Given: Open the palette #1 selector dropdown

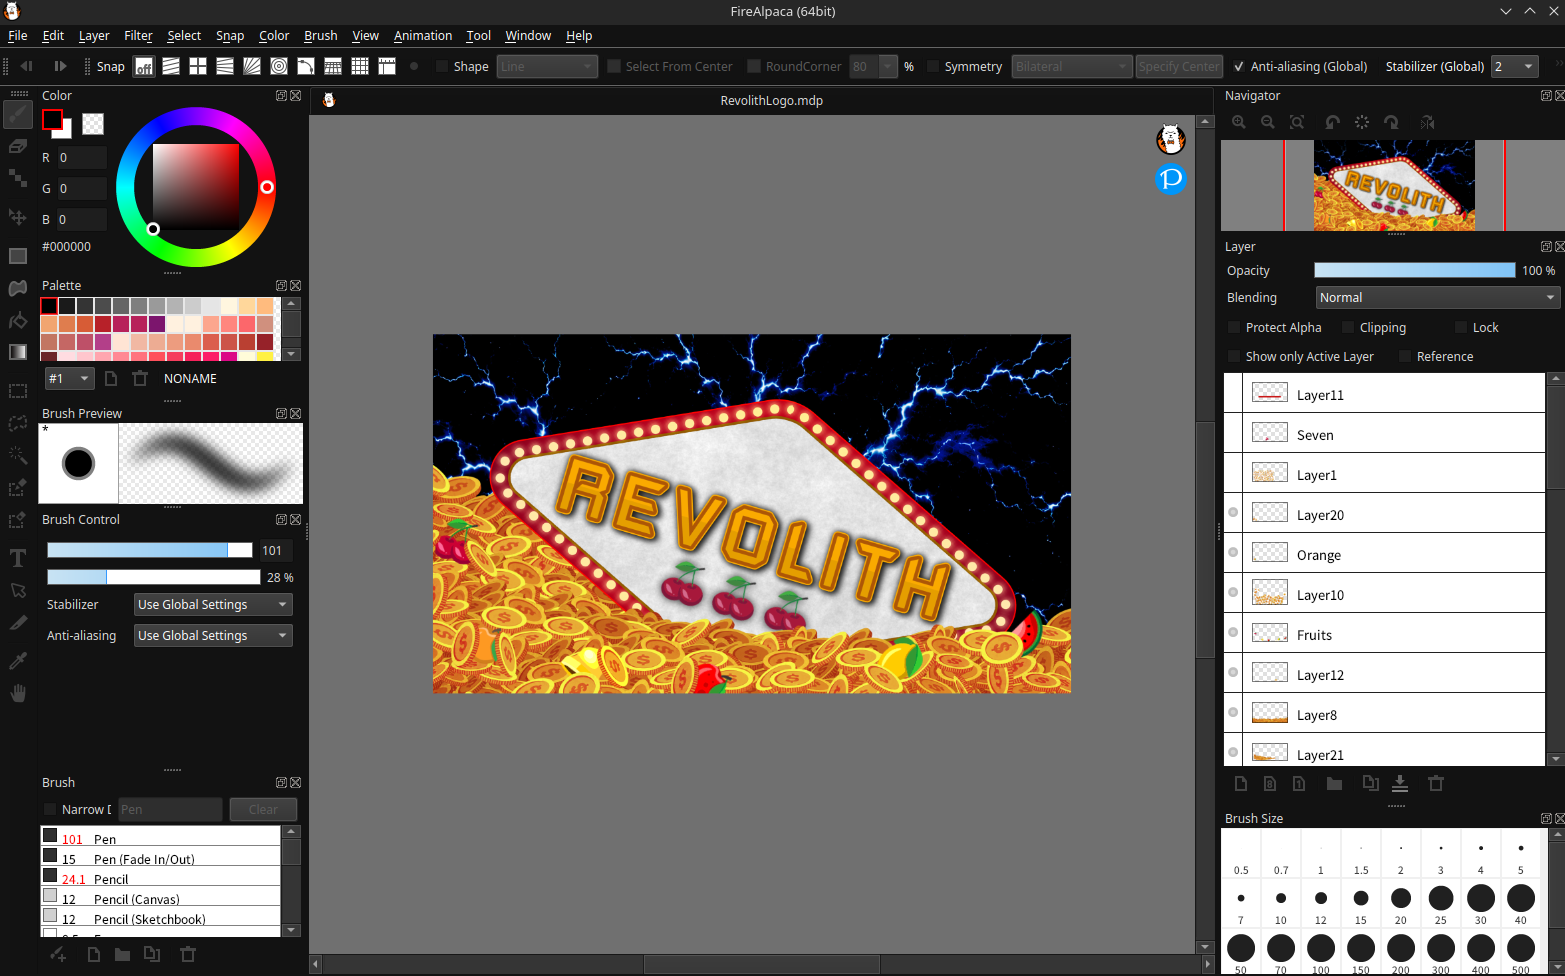Looking at the screenshot, I should [x=70, y=378].
